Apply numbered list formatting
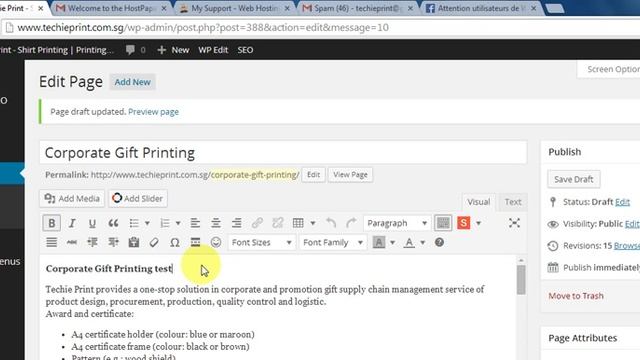The image size is (640, 360). tap(165, 223)
